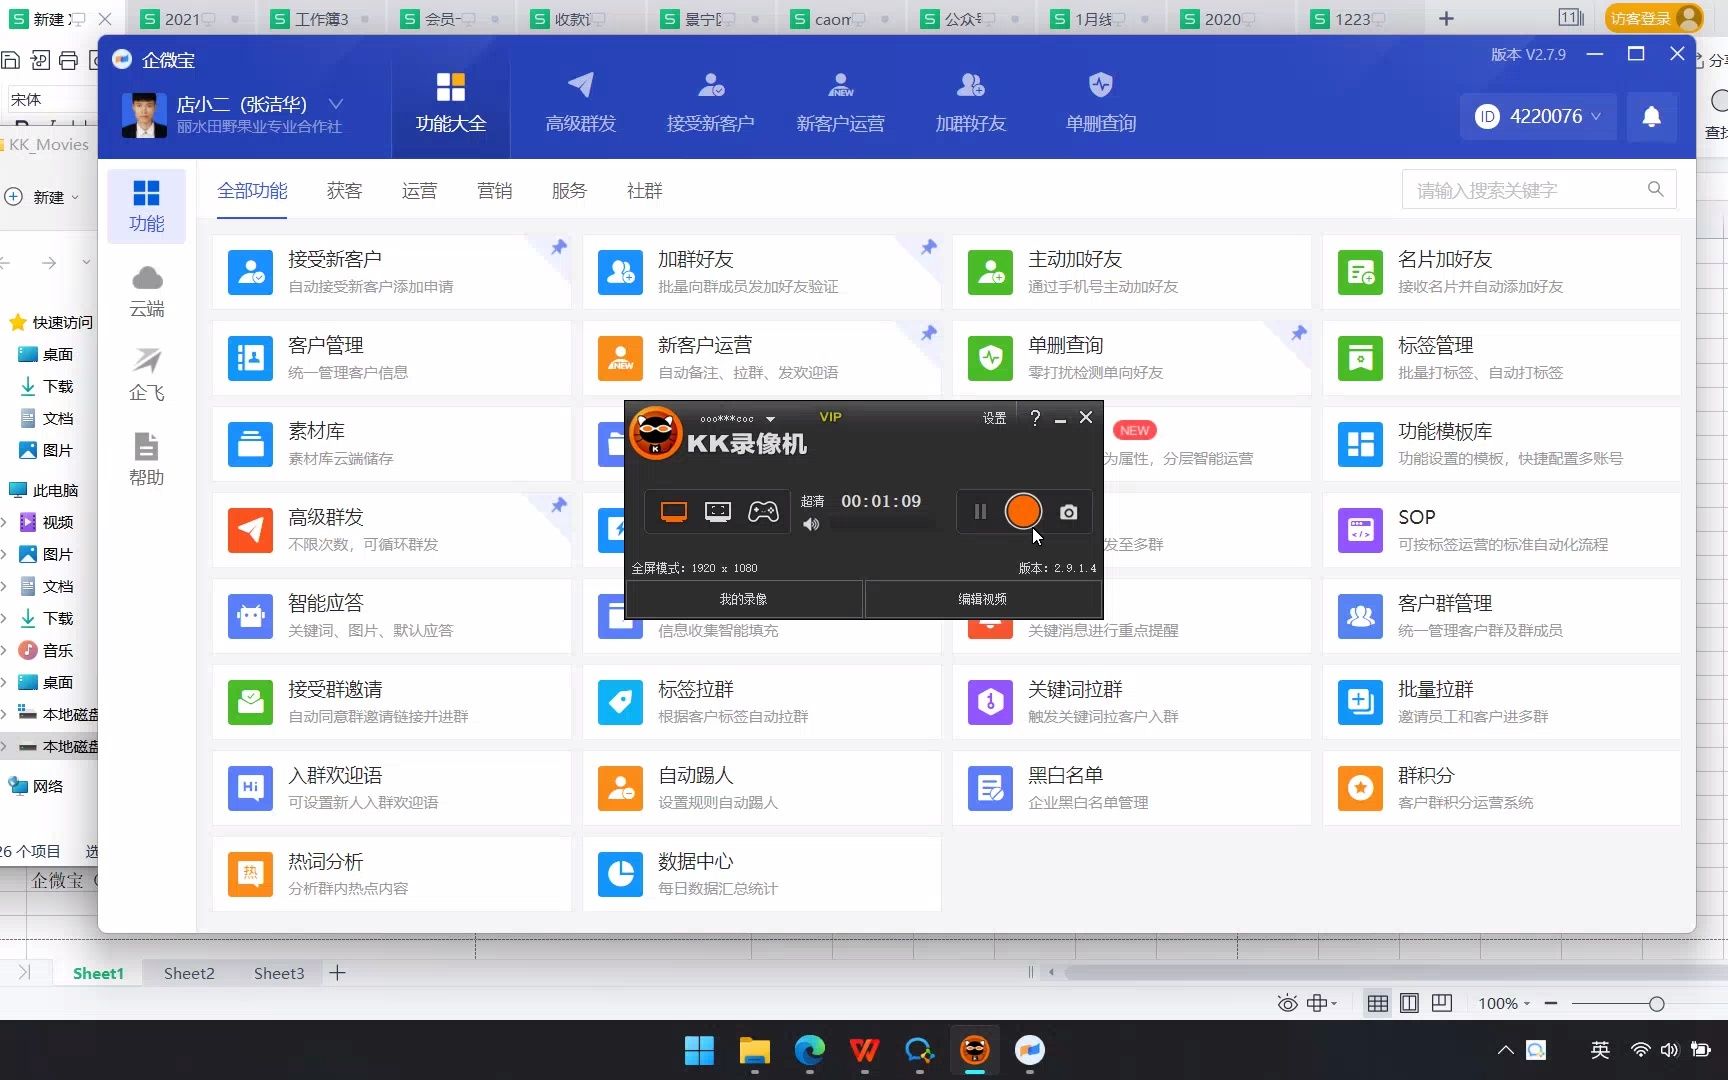Open the 新建 dropdown in file panel

pyautogui.click(x=42, y=197)
